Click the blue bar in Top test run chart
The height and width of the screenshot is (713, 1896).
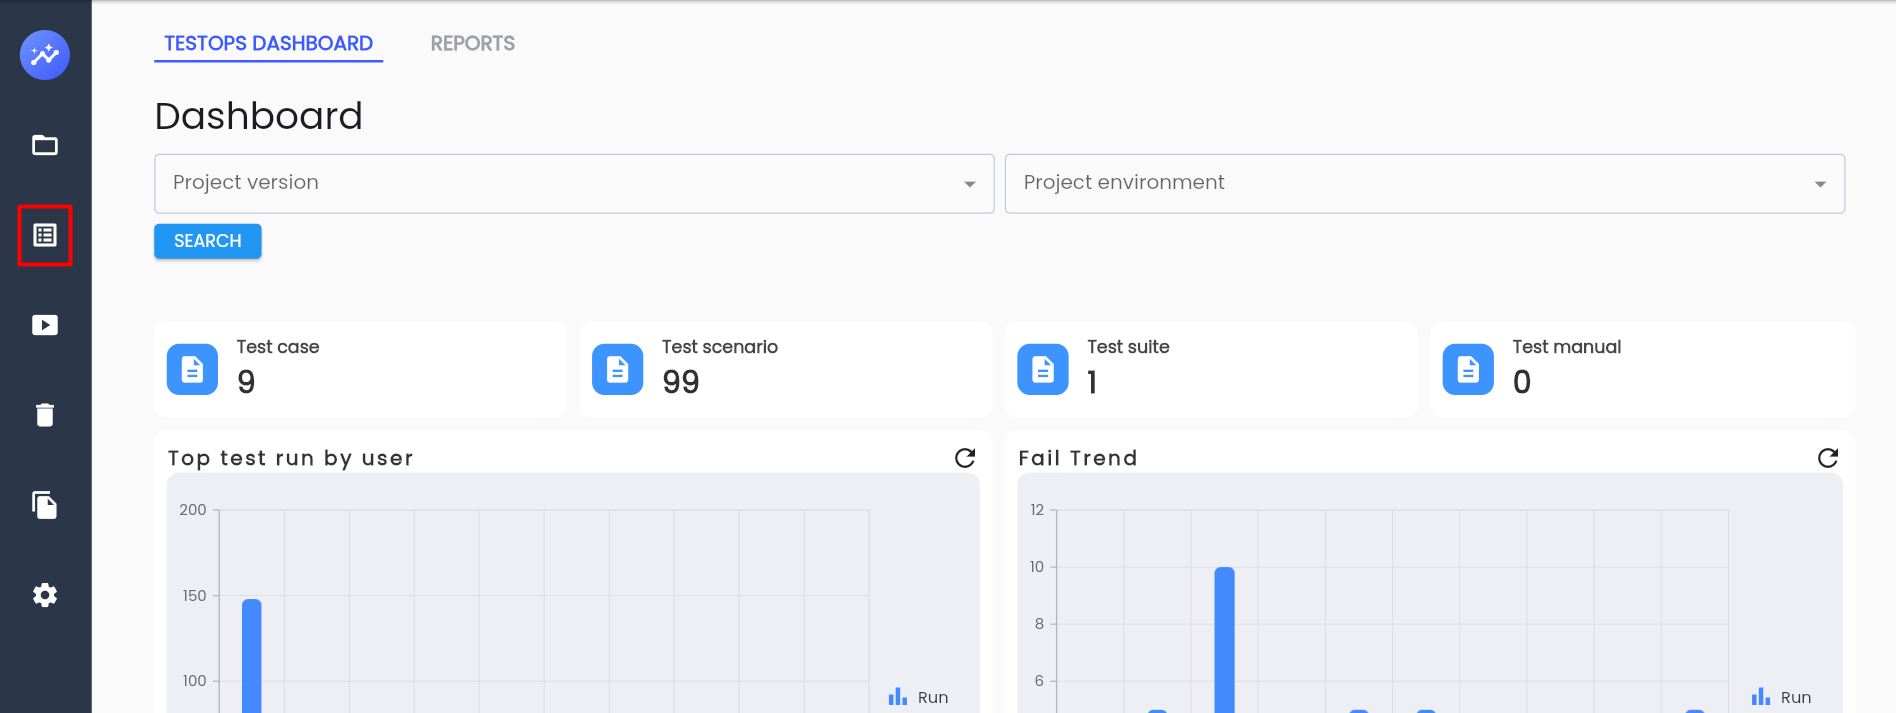tap(252, 656)
